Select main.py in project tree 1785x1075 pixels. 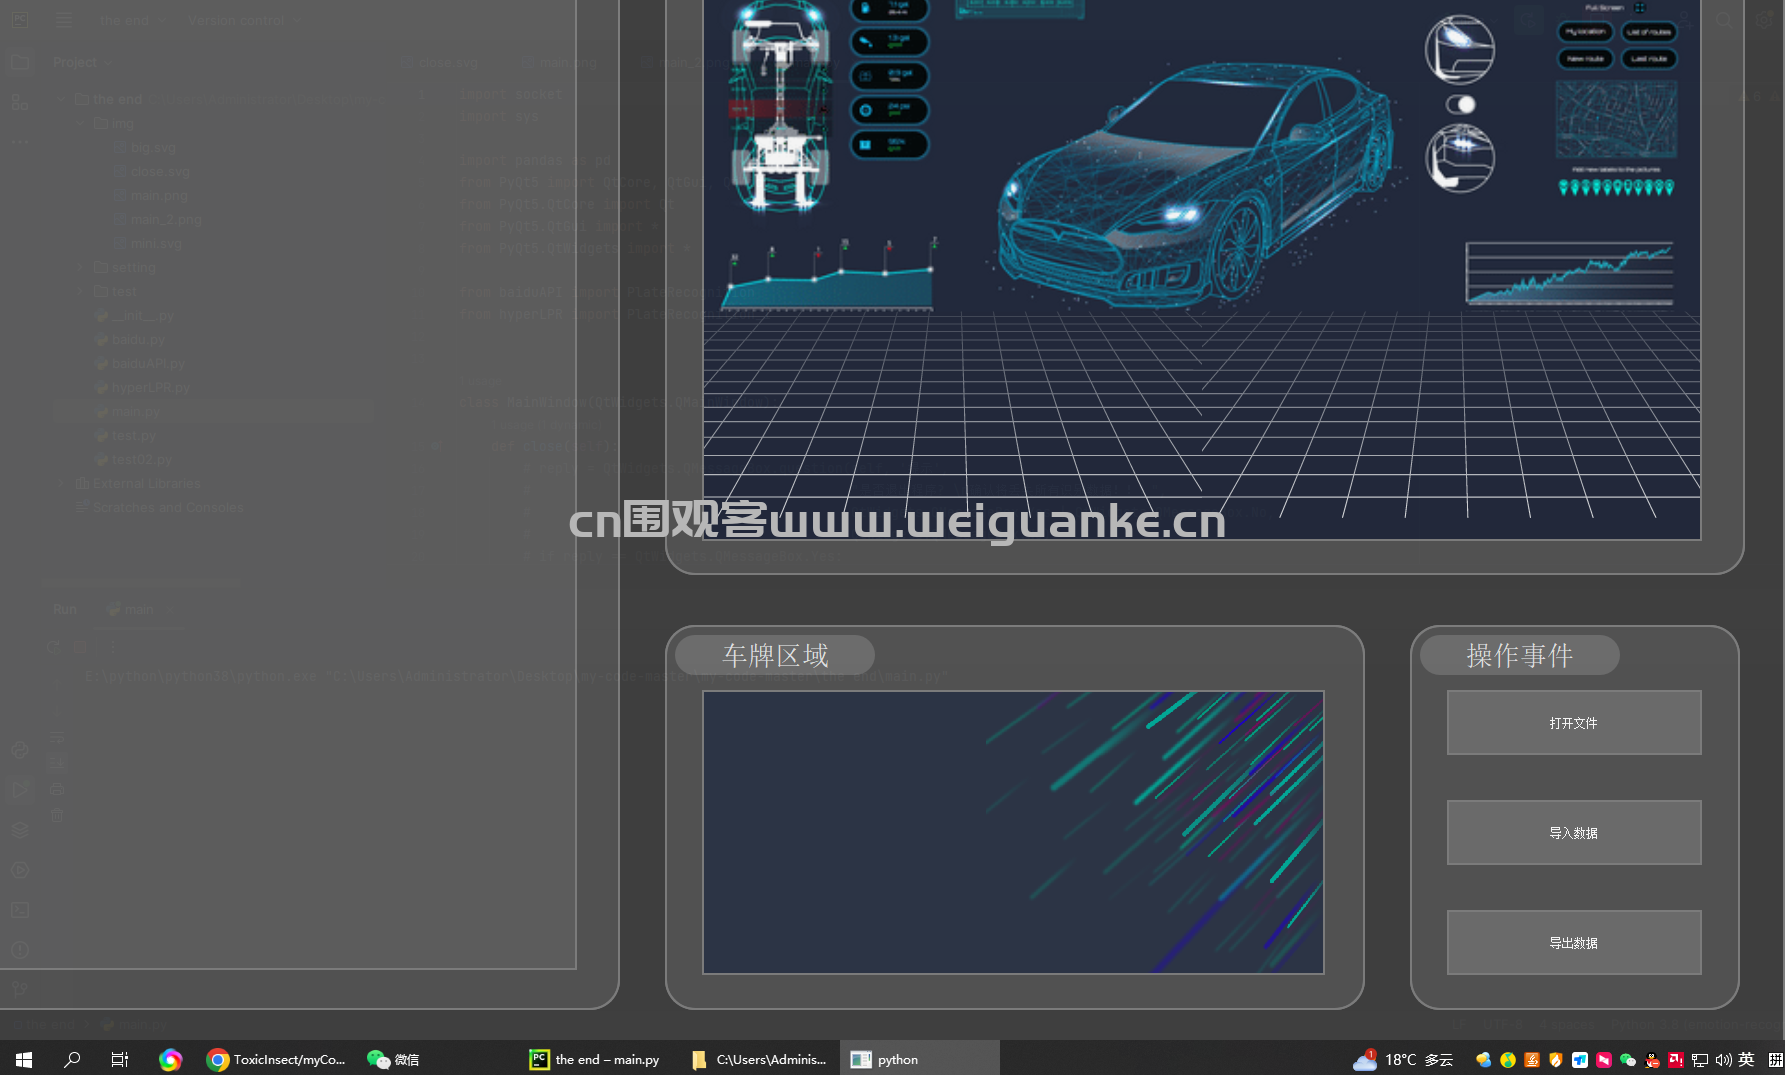click(127, 411)
